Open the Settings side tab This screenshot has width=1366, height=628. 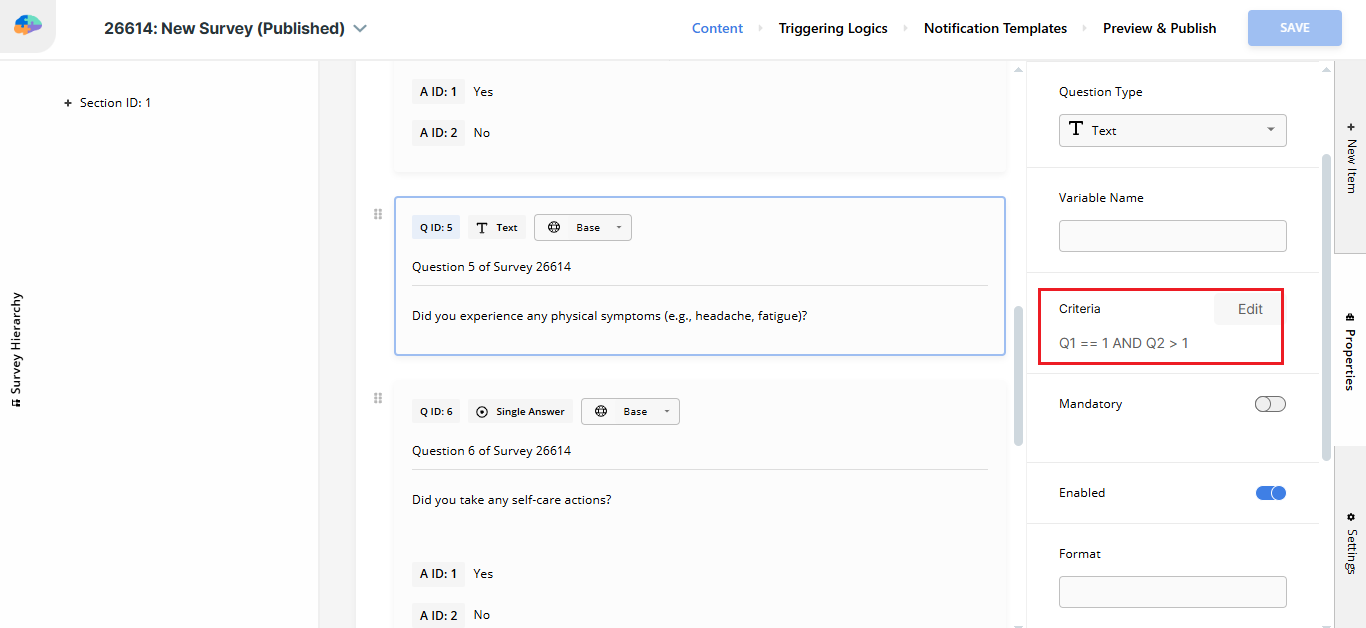point(1351,542)
